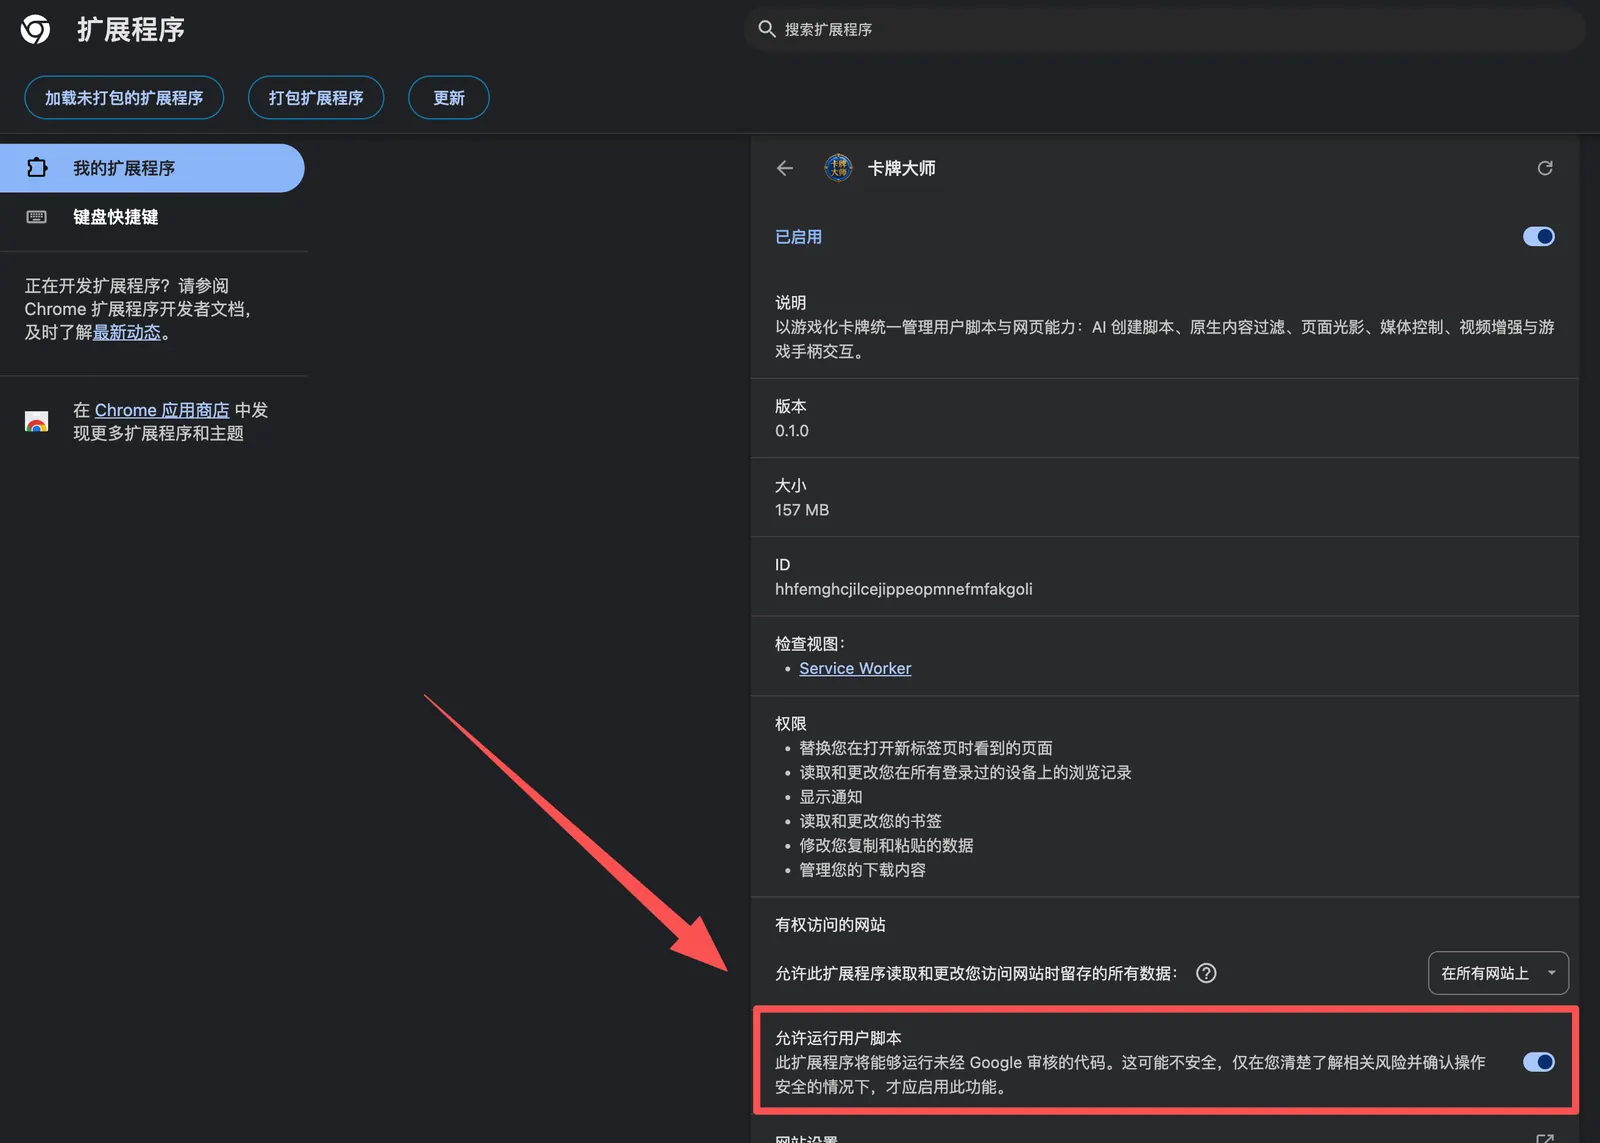The height and width of the screenshot is (1143, 1600).
Task: Open 键盘快捷键 in the sidebar
Action: tap(152, 217)
